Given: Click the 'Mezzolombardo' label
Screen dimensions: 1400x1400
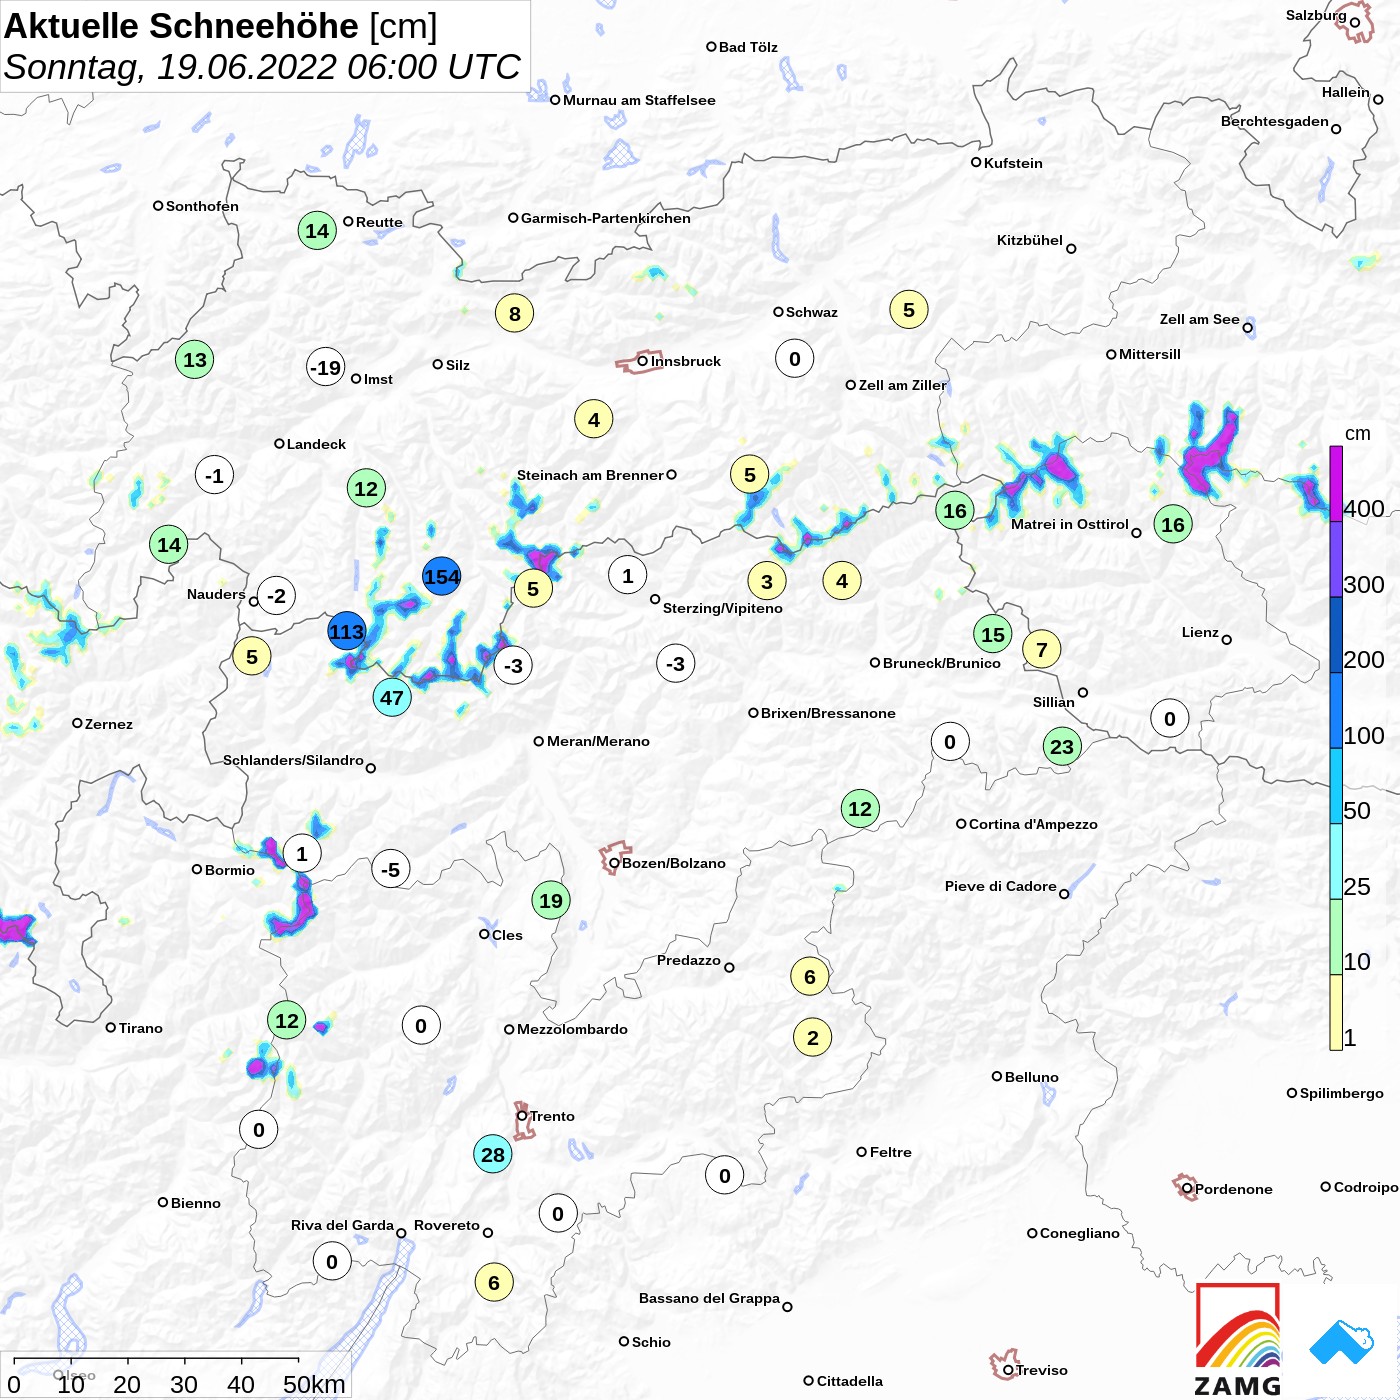Looking at the screenshot, I should 572,1029.
